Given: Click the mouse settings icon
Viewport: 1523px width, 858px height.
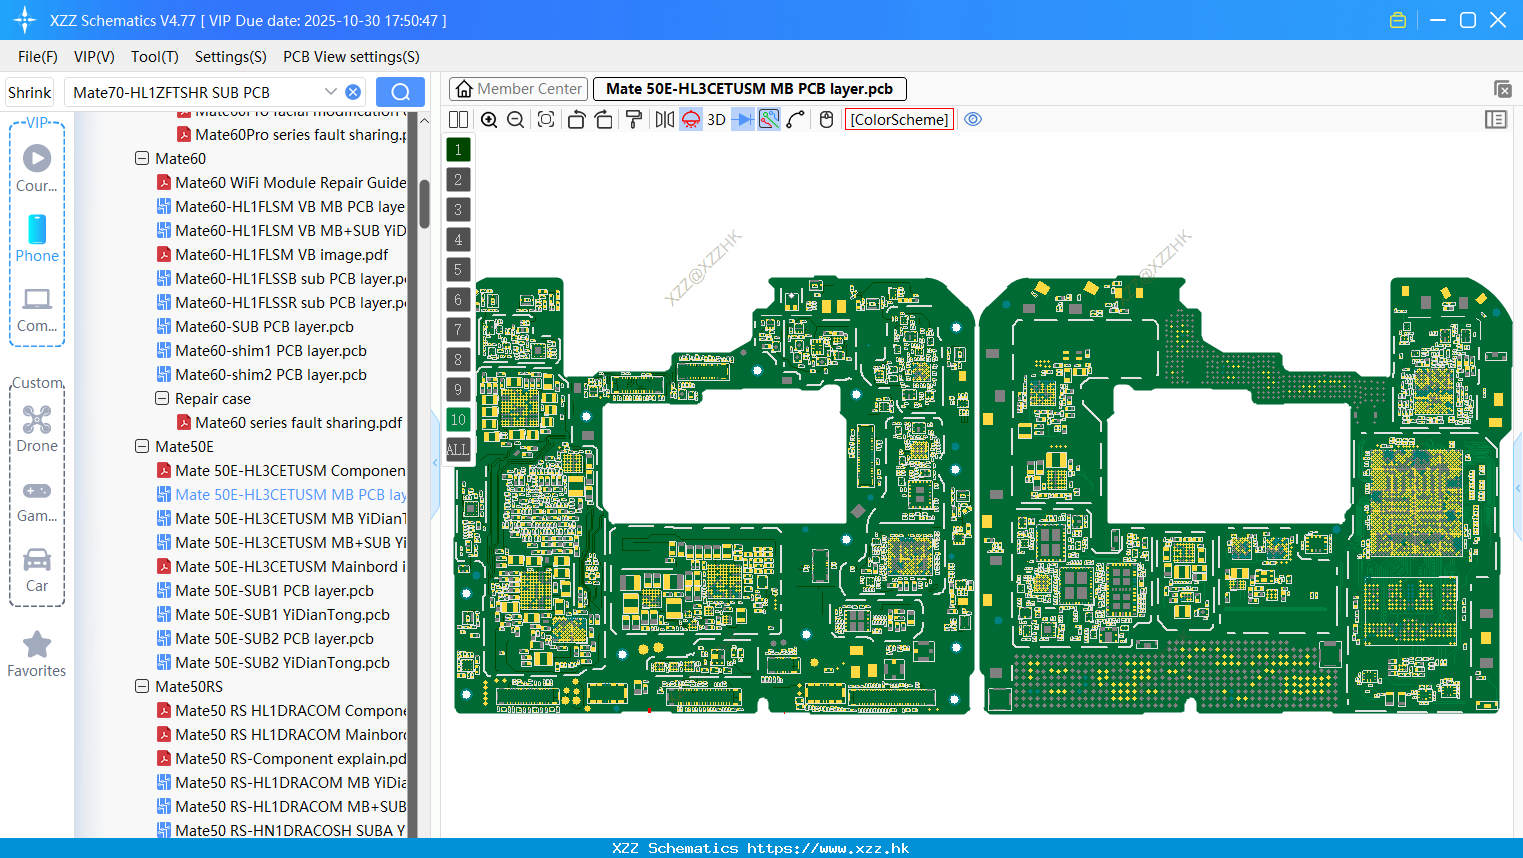Looking at the screenshot, I should (x=826, y=119).
